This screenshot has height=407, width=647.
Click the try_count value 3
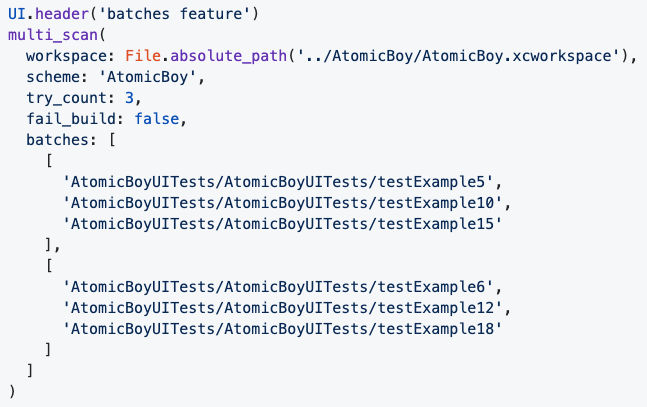[x=130, y=98]
